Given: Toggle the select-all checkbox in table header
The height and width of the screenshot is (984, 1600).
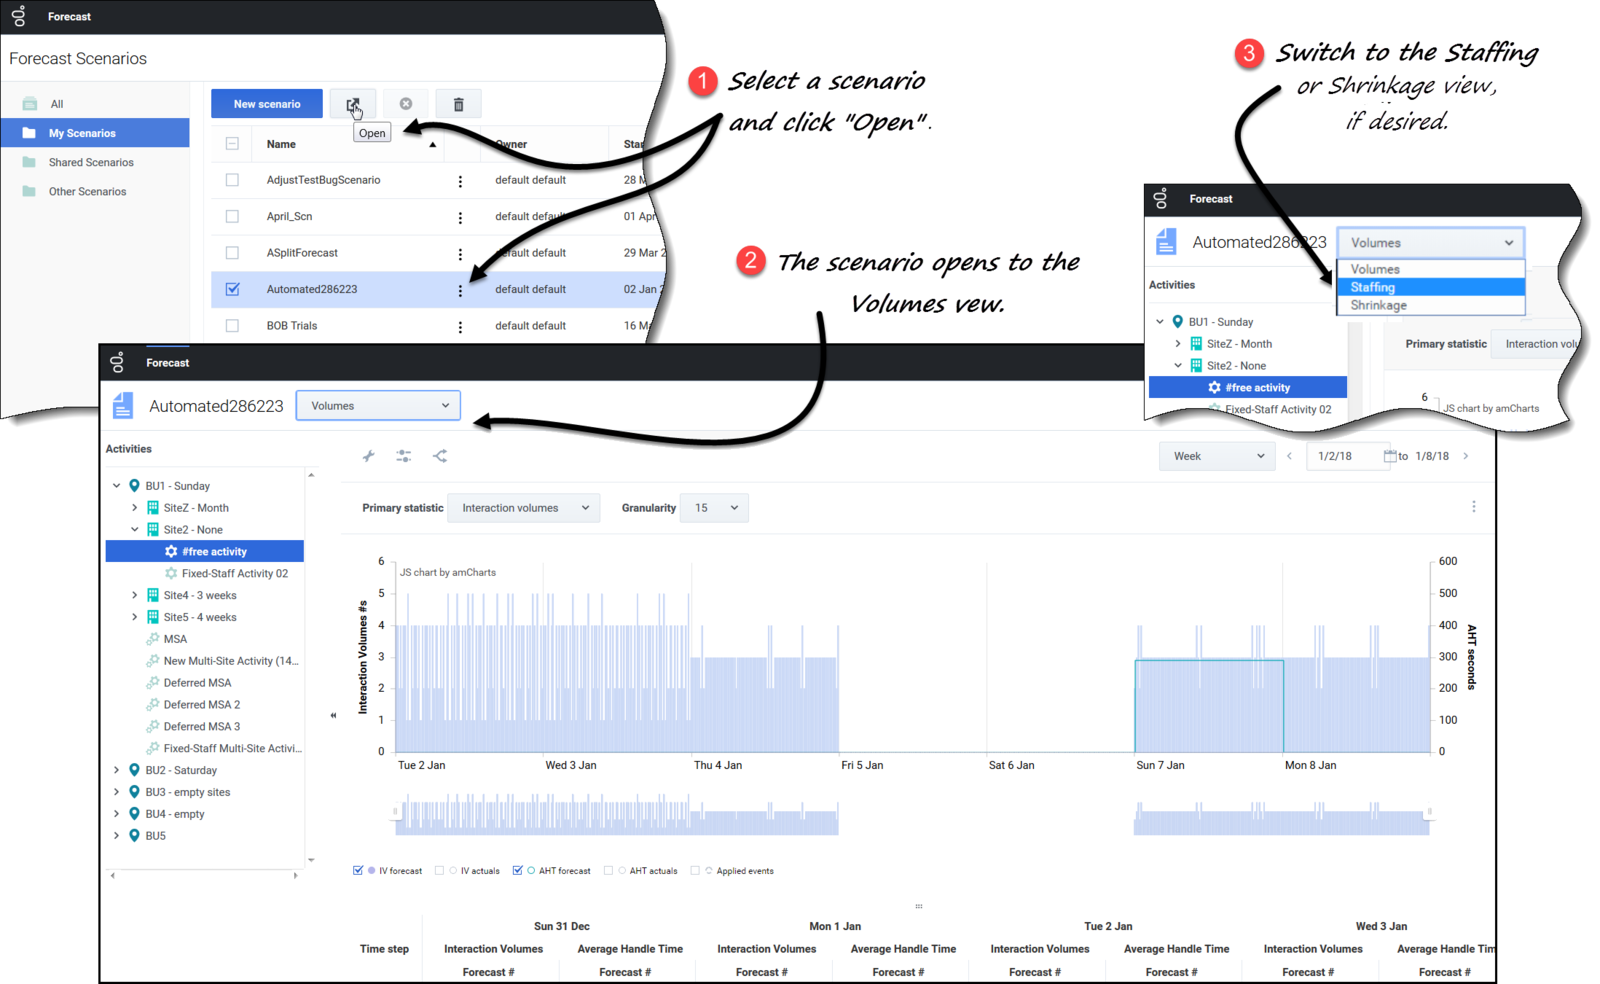Looking at the screenshot, I should (232, 144).
